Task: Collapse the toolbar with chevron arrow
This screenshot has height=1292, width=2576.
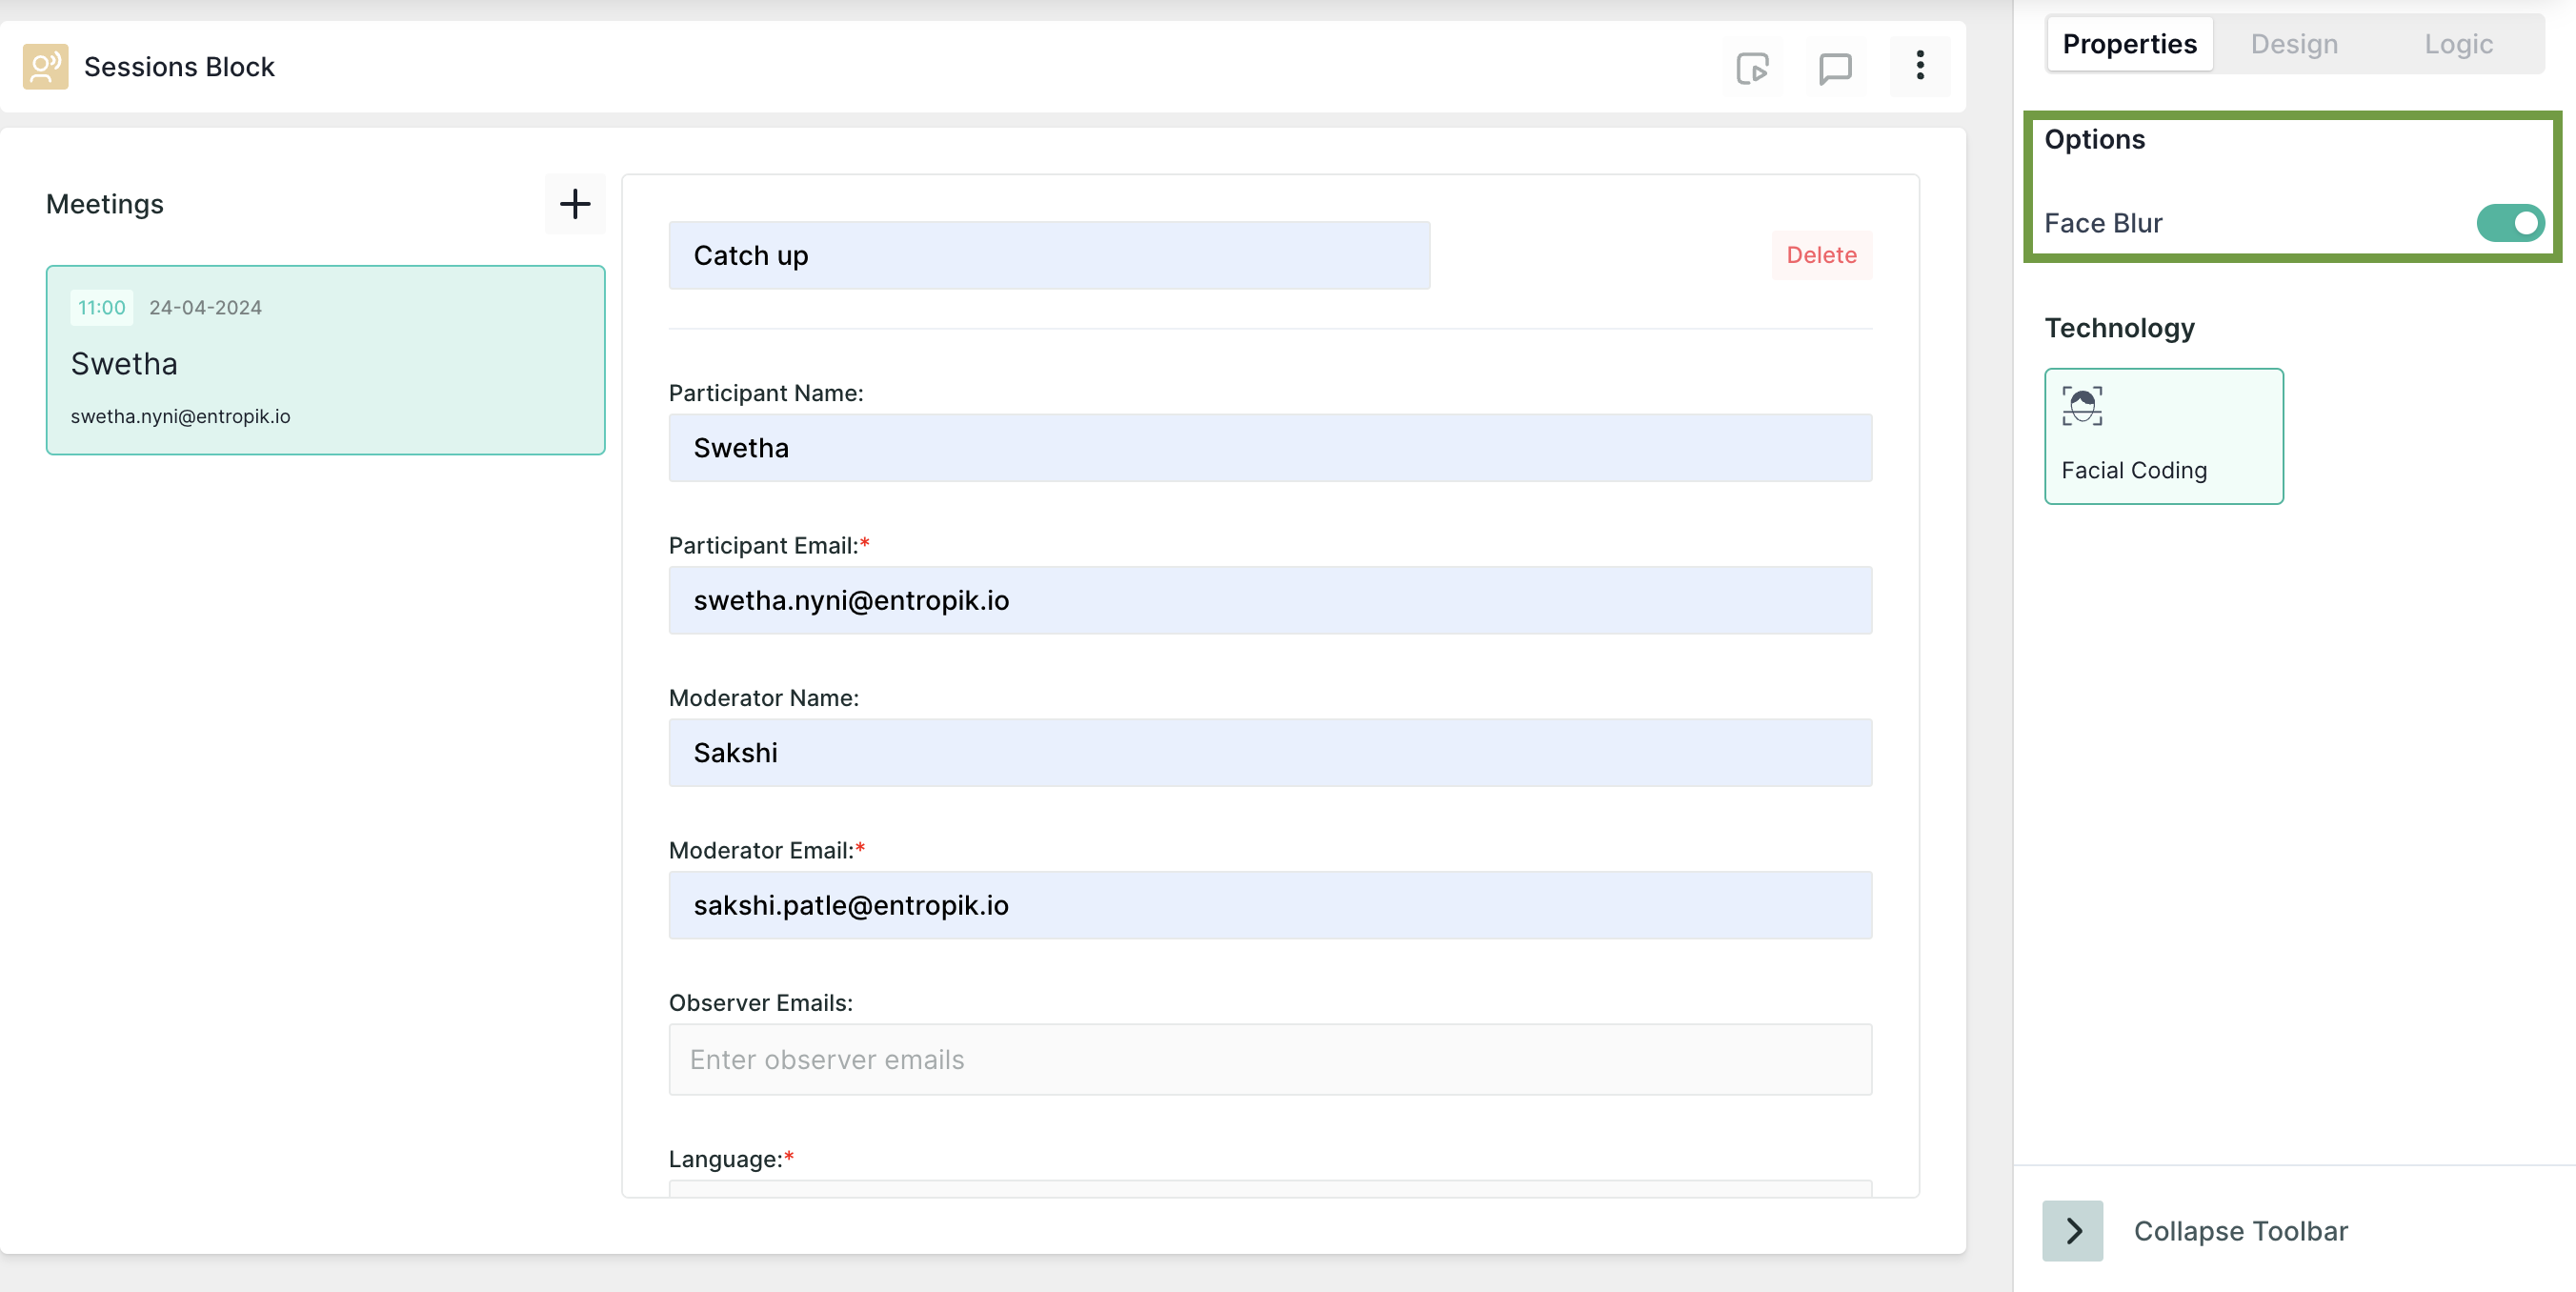Action: (x=2073, y=1230)
